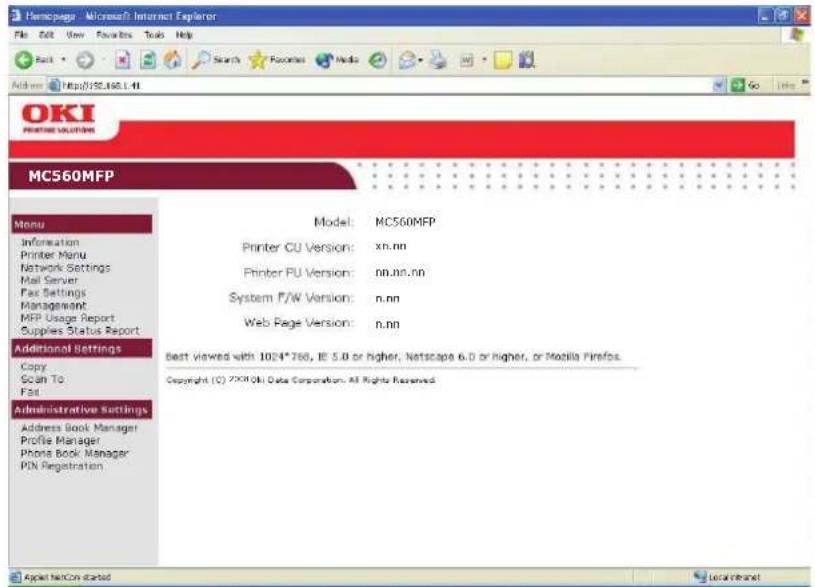
Task: Click the OKI logo
Action: (58, 119)
